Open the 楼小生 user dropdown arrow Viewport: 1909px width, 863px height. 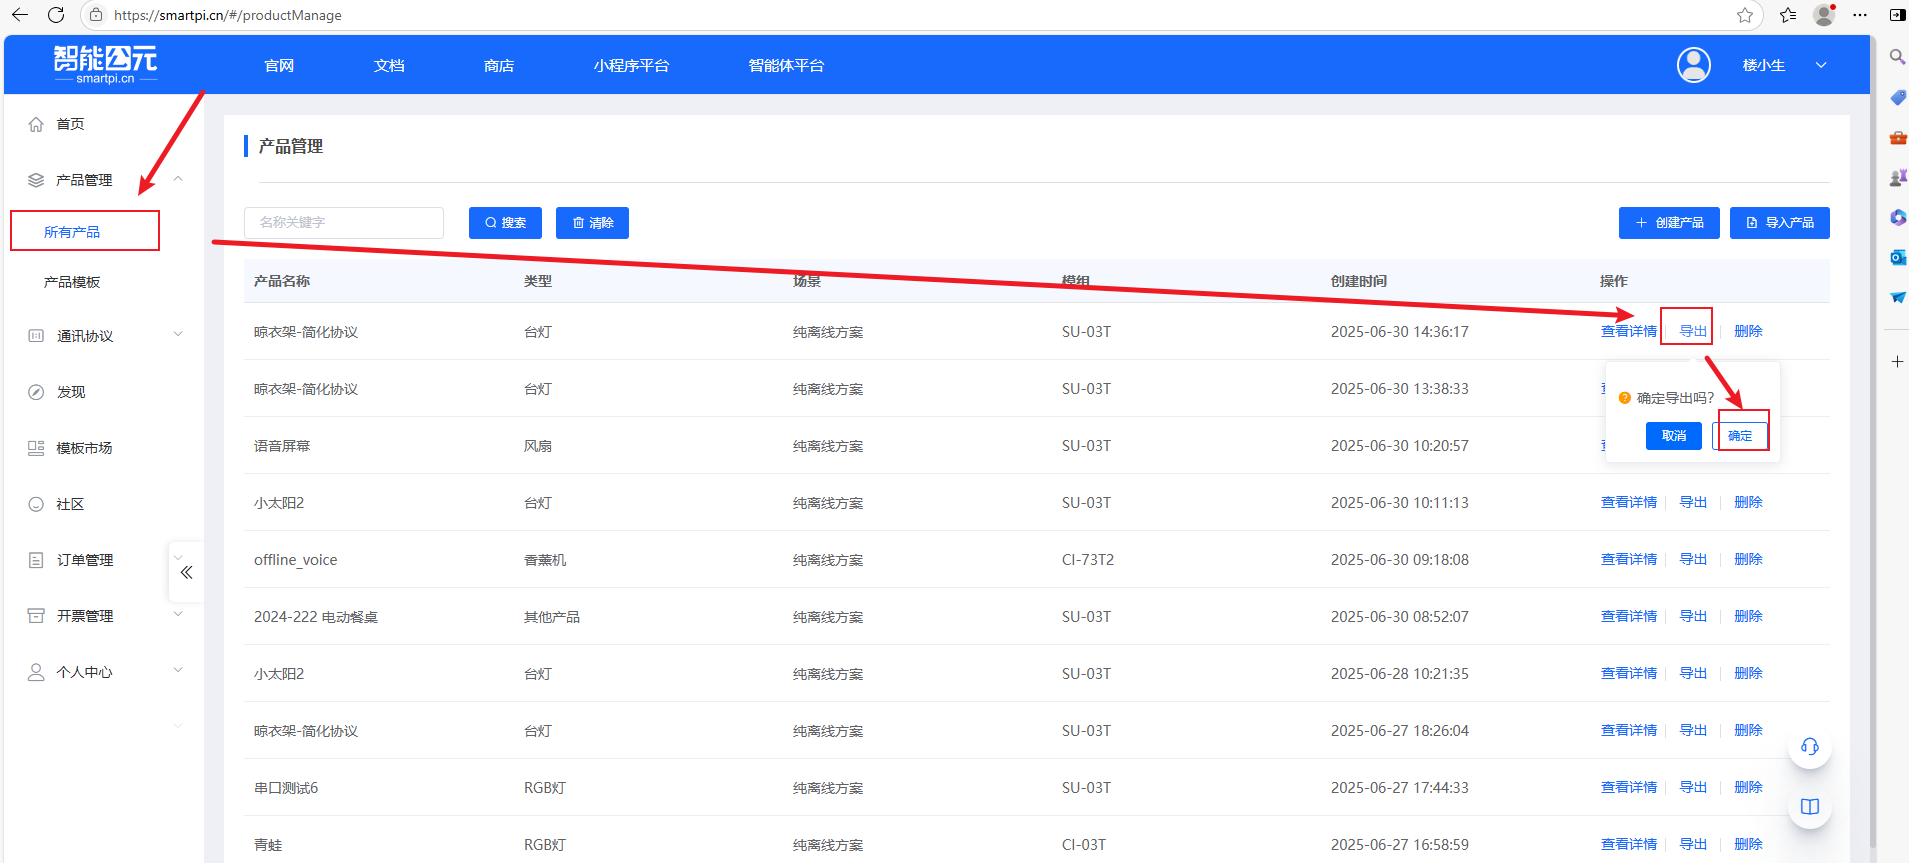[x=1821, y=65]
